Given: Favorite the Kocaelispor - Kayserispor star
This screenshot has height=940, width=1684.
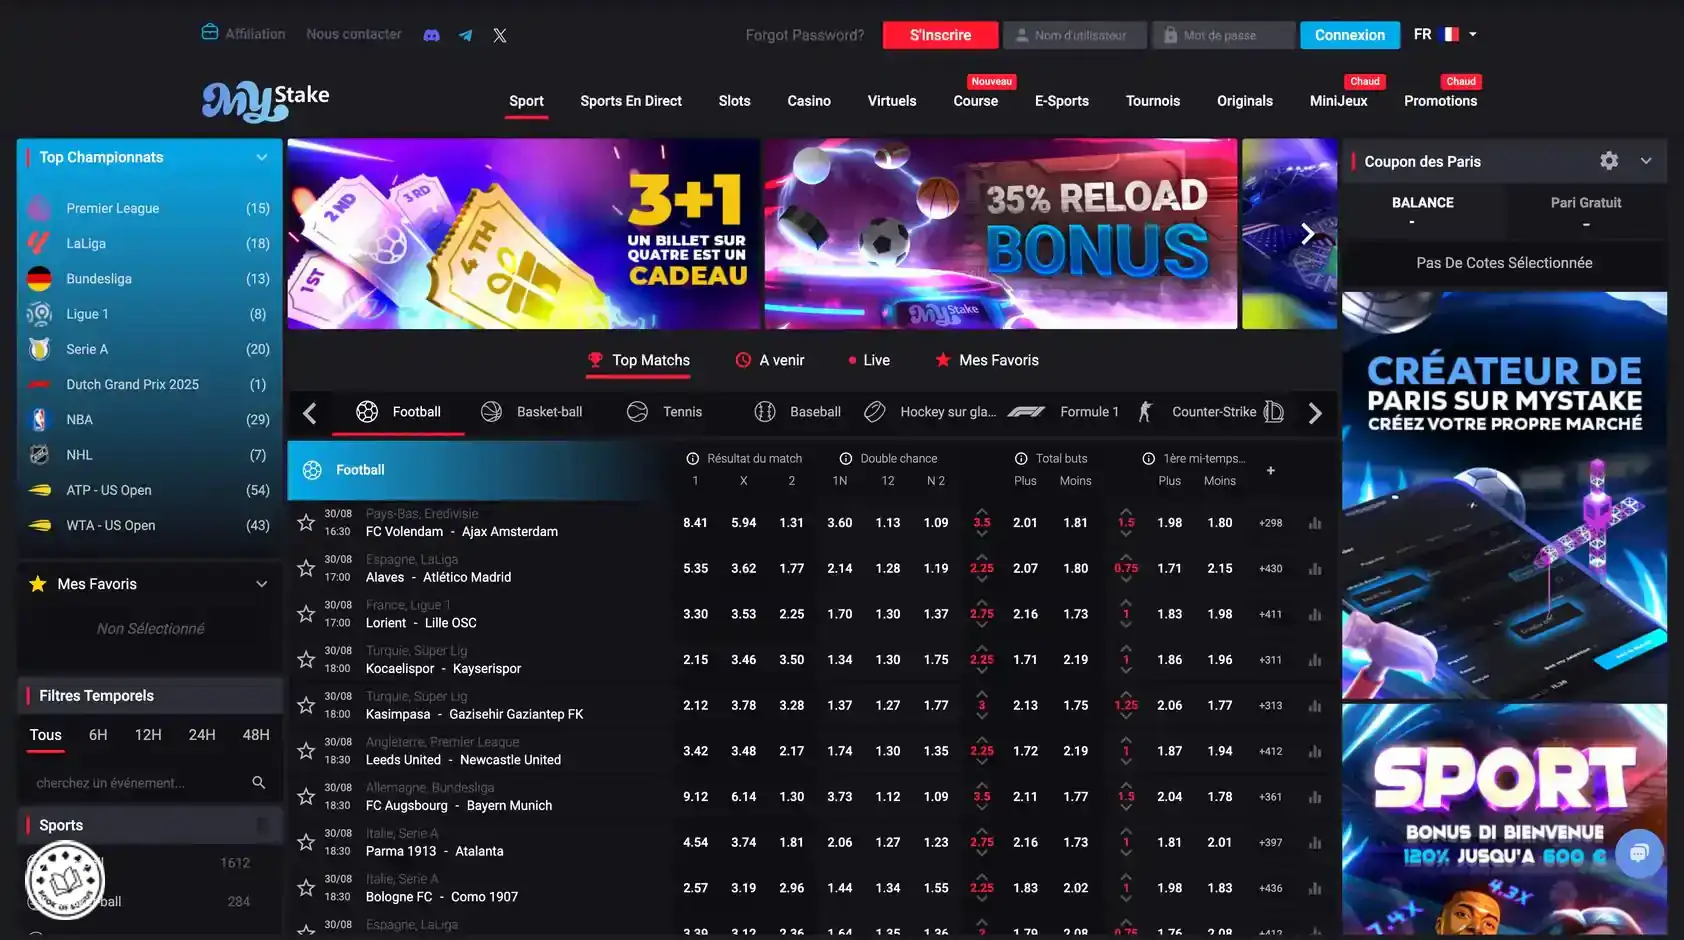Looking at the screenshot, I should [306, 659].
